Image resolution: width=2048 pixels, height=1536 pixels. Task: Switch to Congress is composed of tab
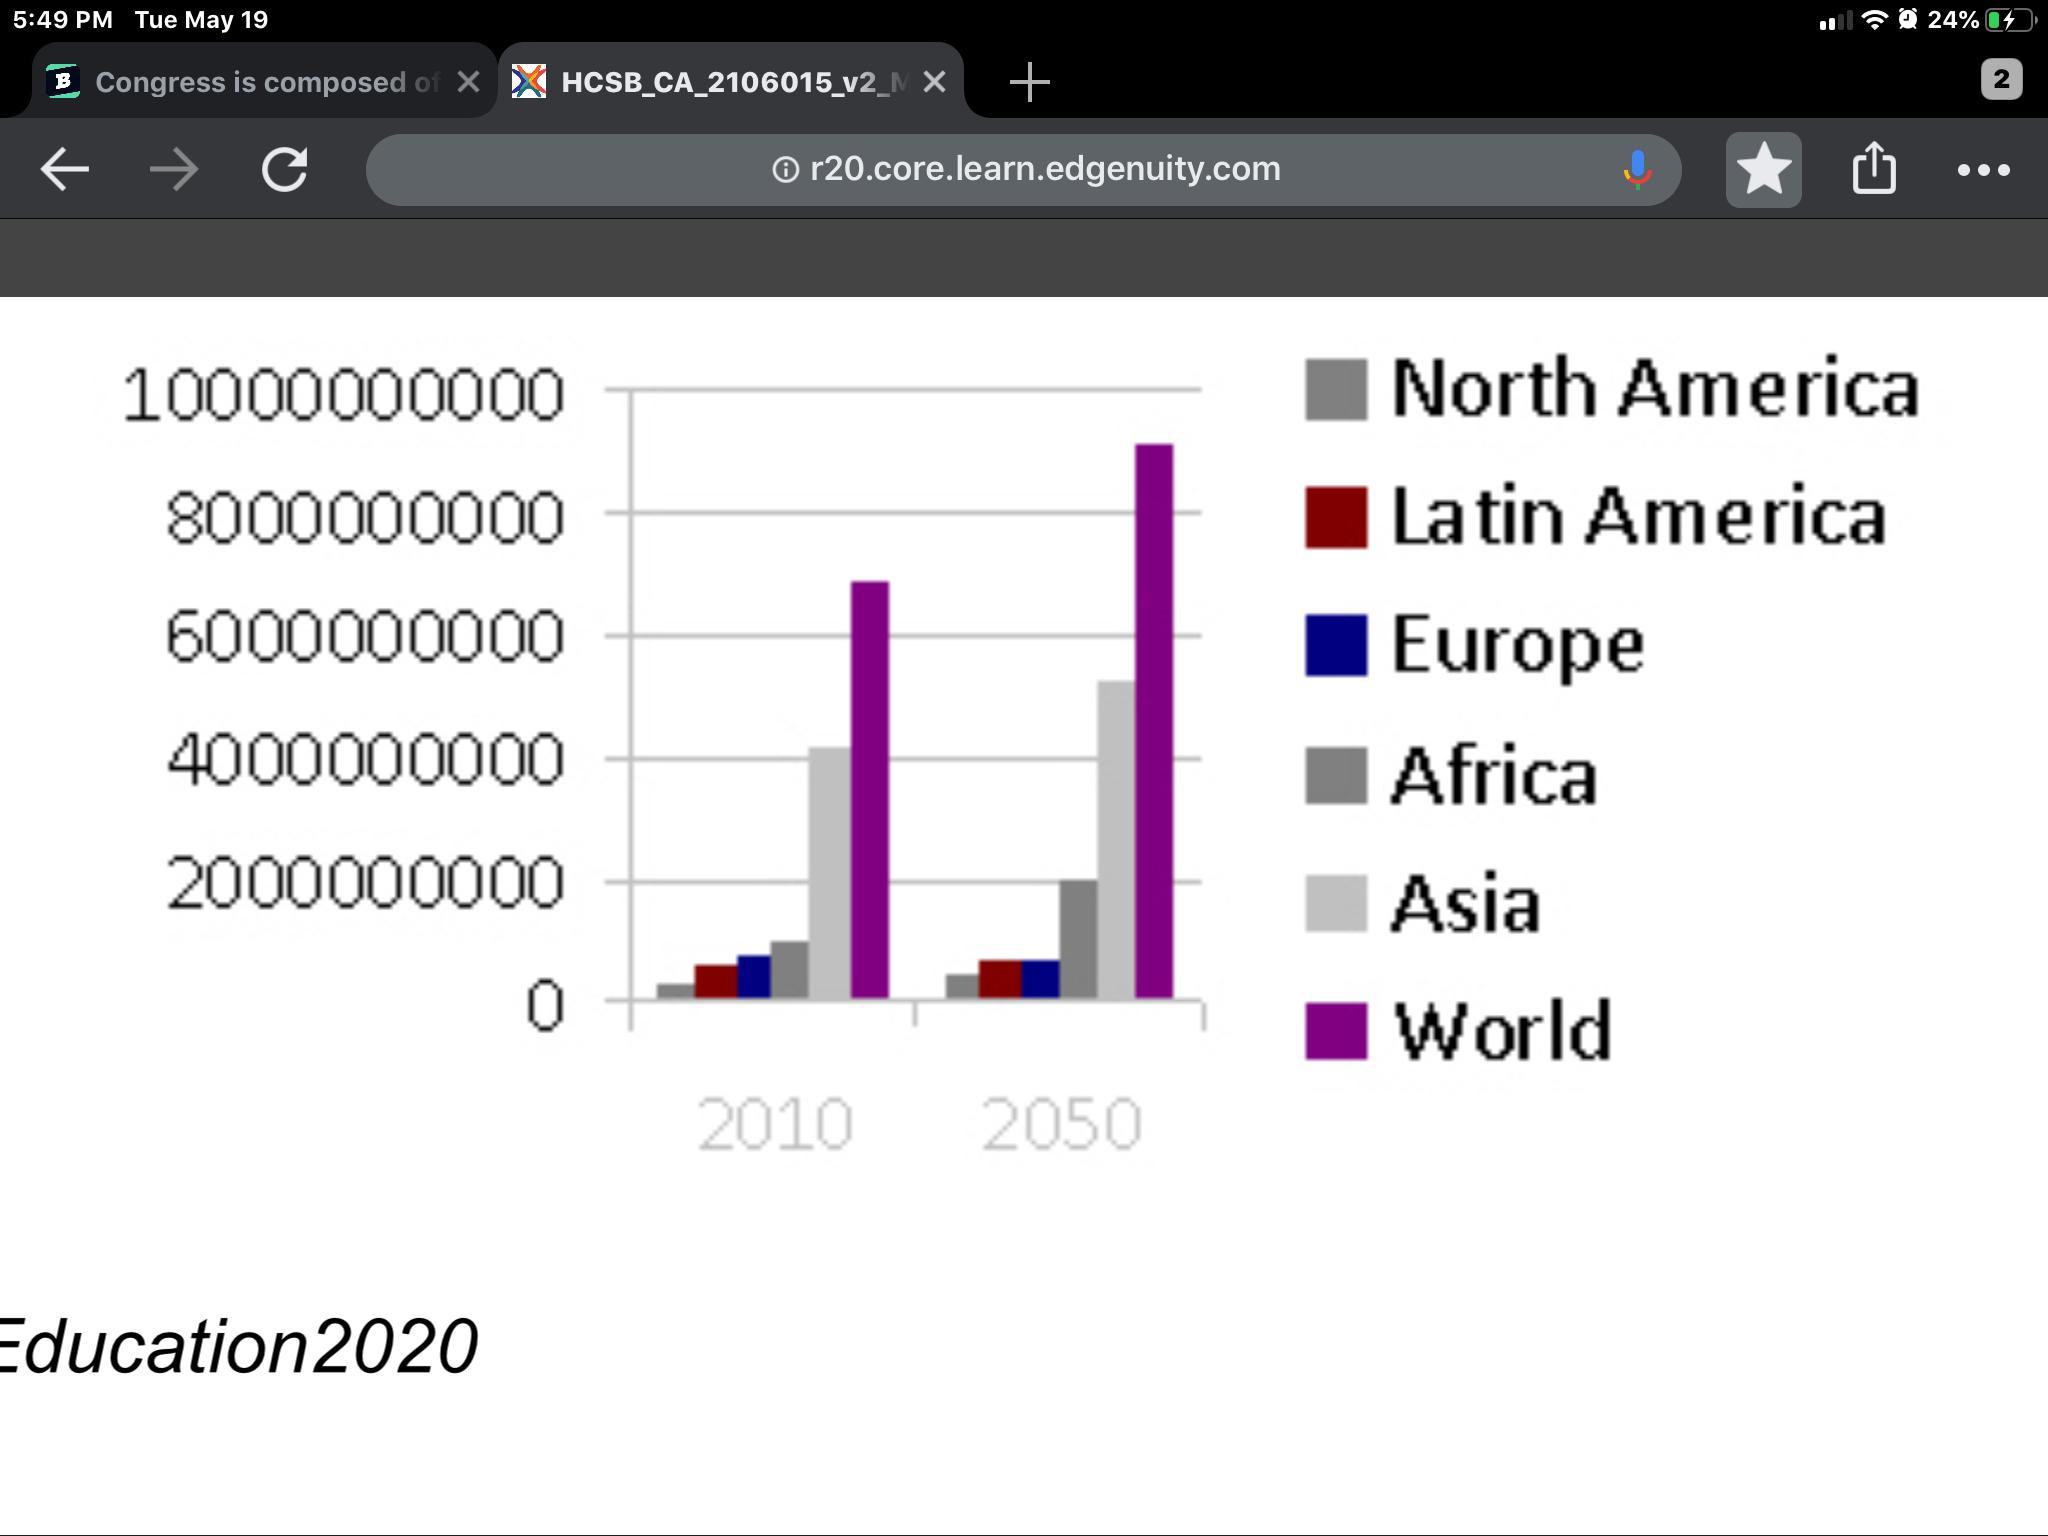click(x=250, y=82)
